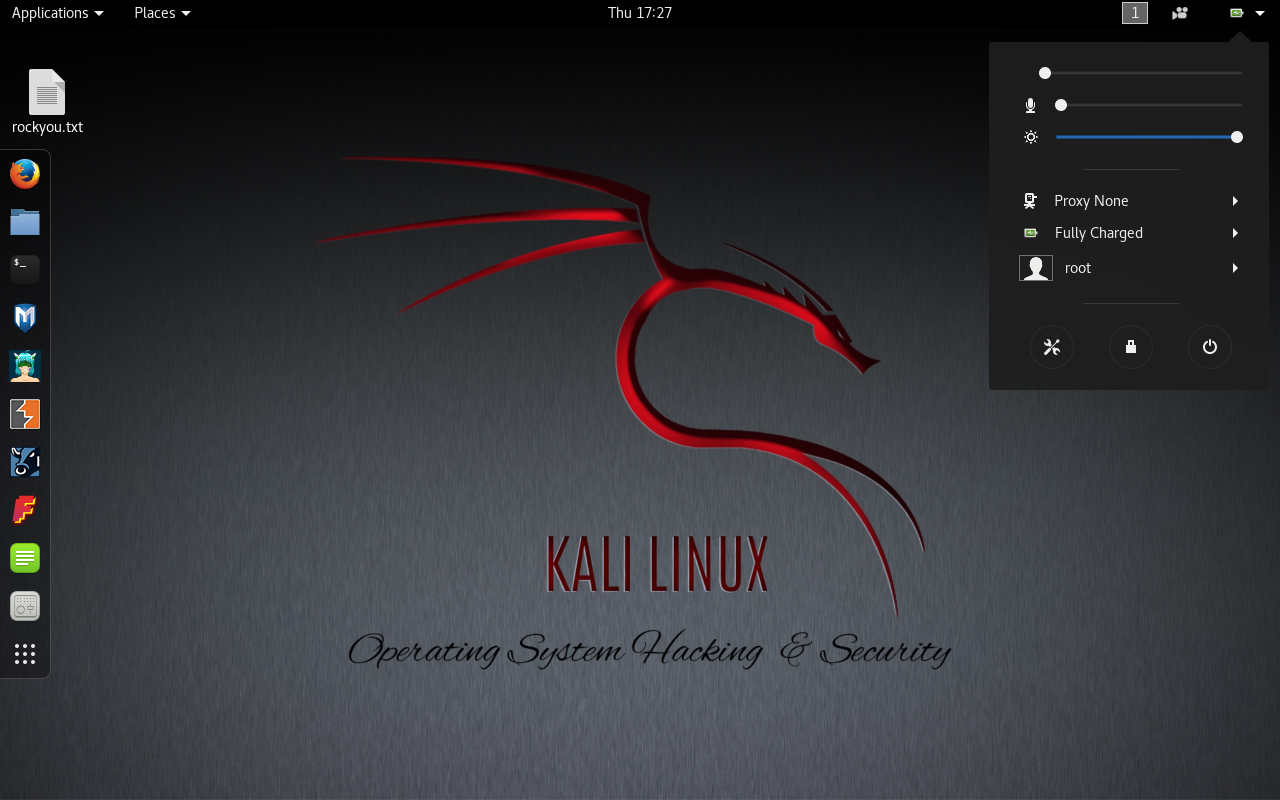Click the Fully Charged battery icon
Viewport: 1280px width, 800px height.
click(1031, 233)
